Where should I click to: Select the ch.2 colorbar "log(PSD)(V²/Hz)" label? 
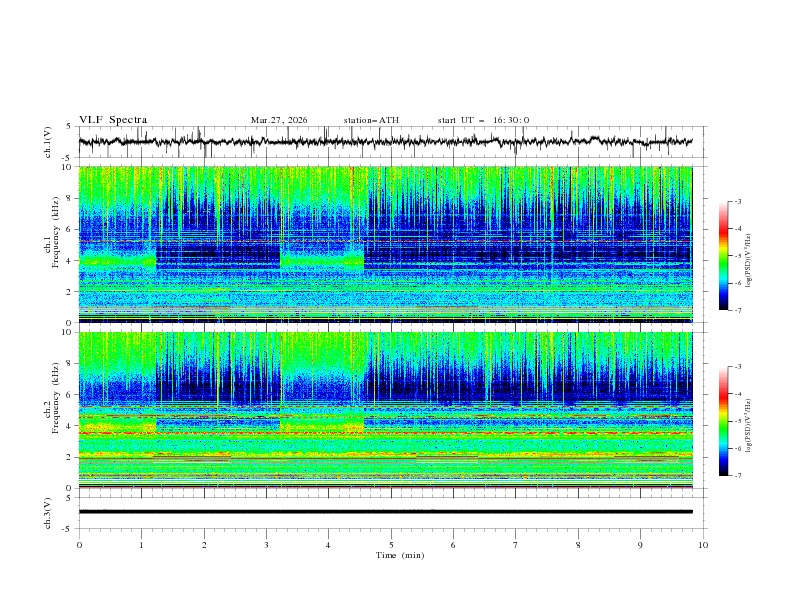748,425
